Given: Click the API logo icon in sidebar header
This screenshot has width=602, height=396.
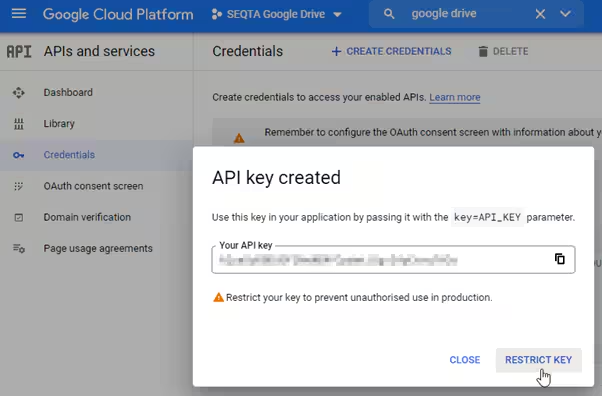Looking at the screenshot, I should pos(19,51).
